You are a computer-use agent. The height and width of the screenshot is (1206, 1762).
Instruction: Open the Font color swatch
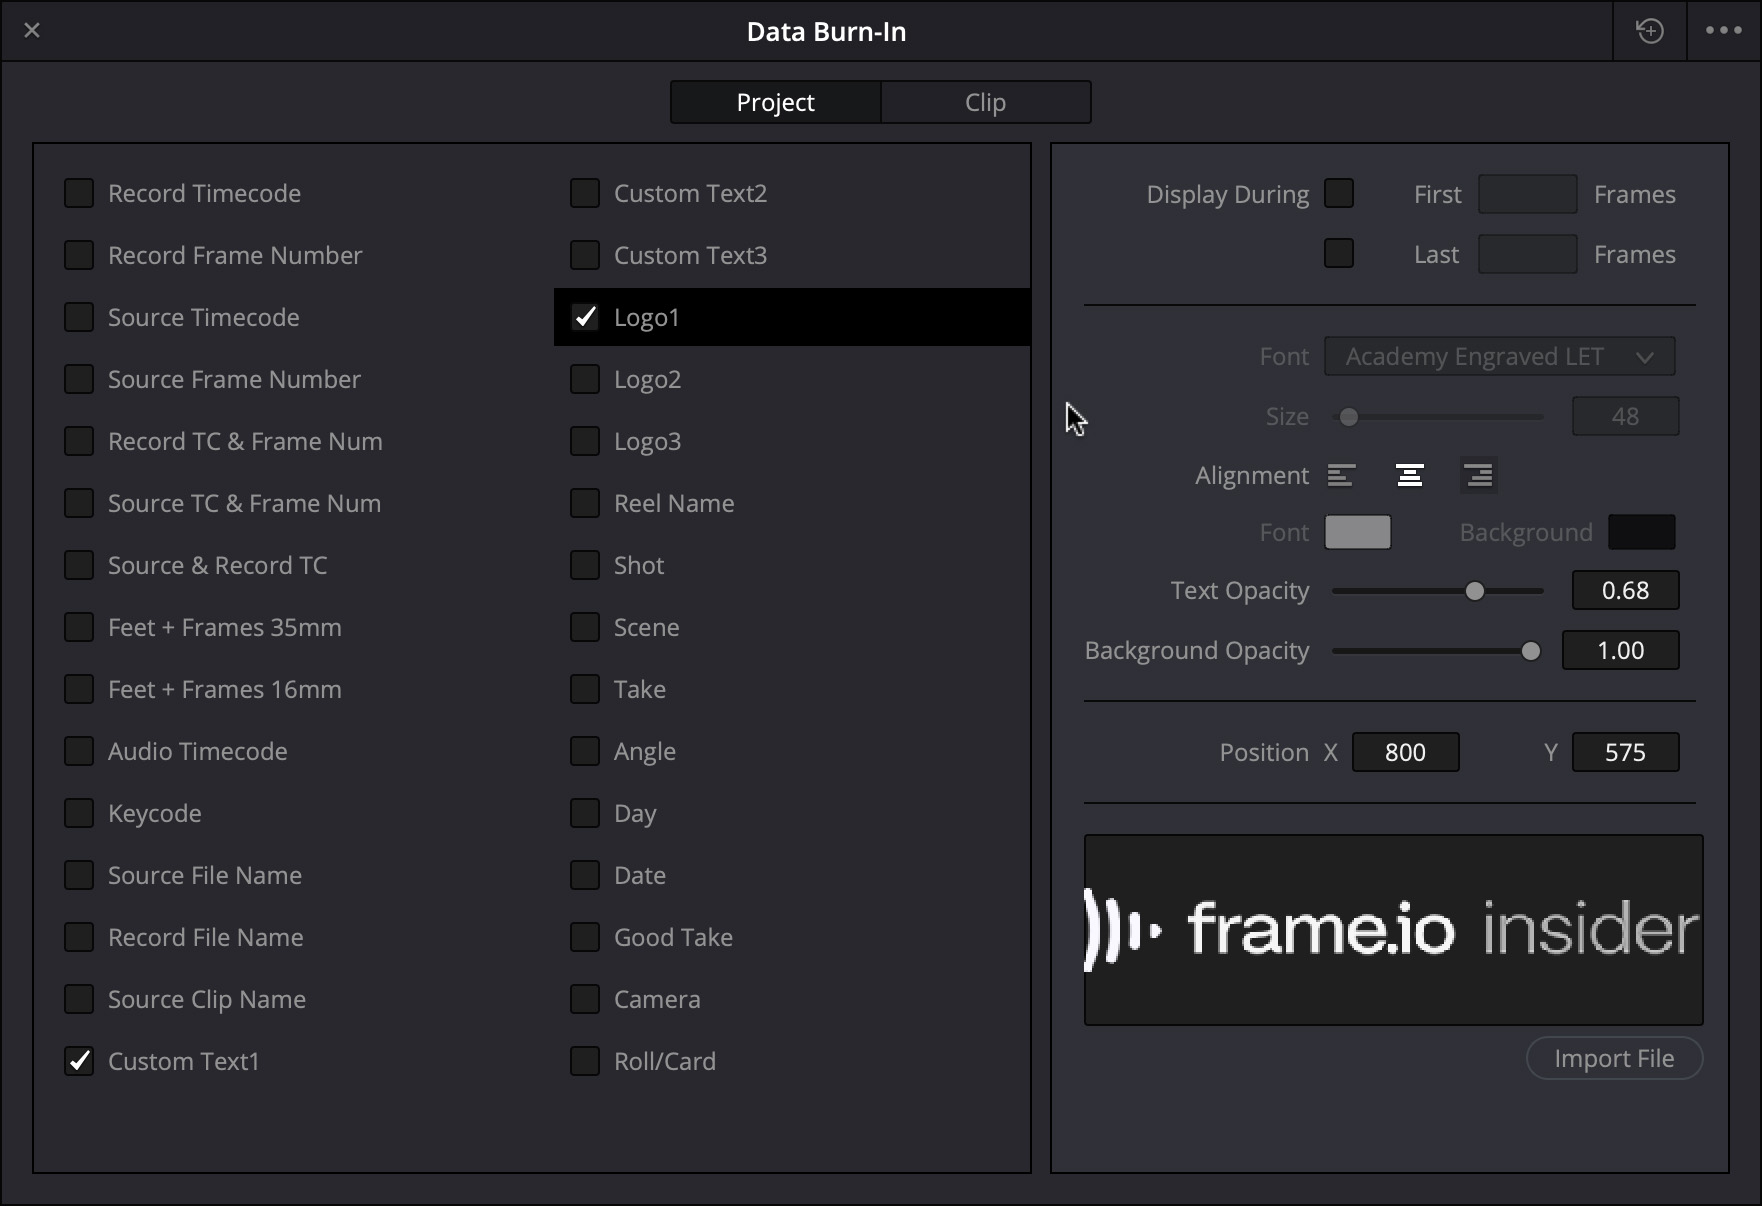click(1357, 532)
